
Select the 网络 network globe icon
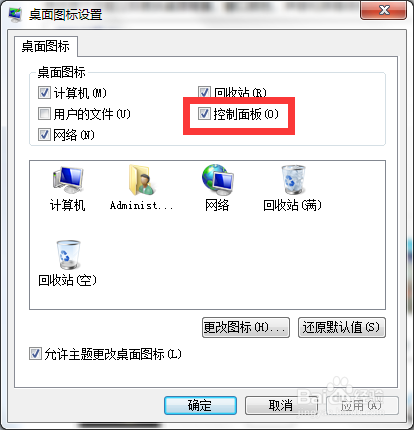click(217, 180)
